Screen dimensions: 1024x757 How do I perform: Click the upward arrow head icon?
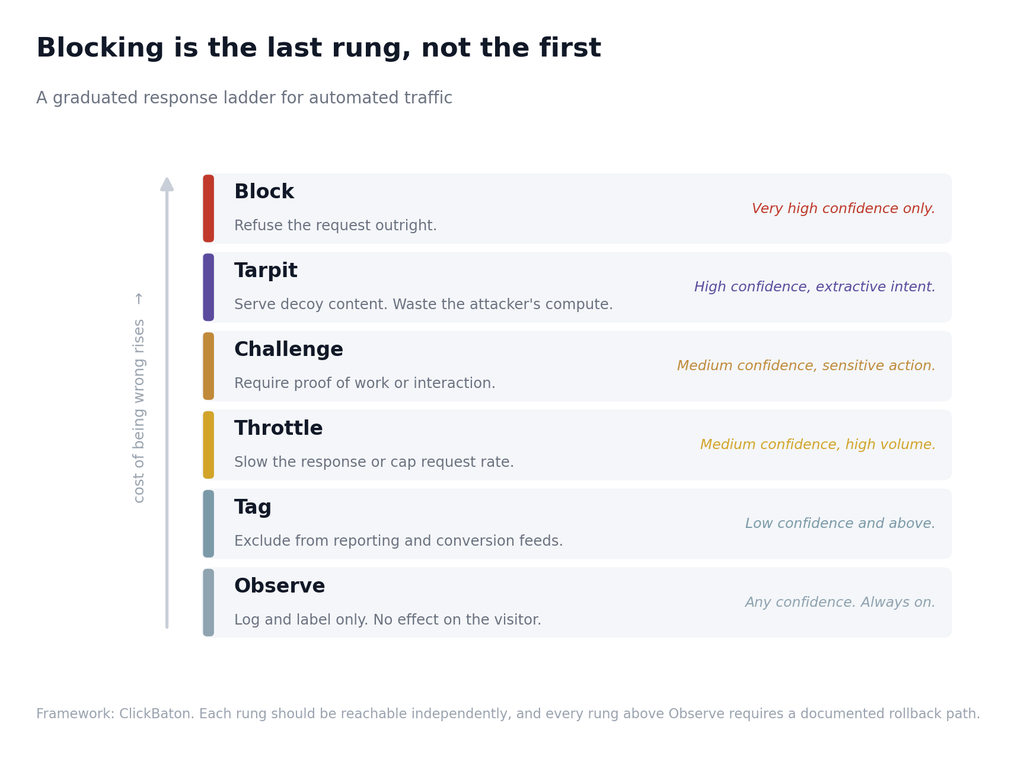(167, 184)
